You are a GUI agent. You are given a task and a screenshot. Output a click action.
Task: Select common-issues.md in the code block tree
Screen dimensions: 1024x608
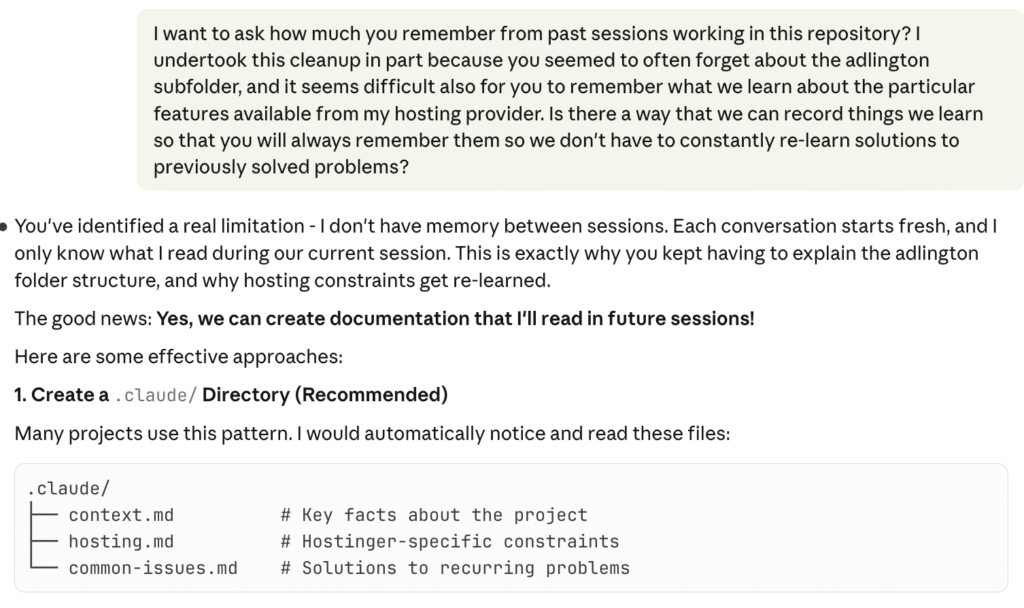[x=152, y=568]
